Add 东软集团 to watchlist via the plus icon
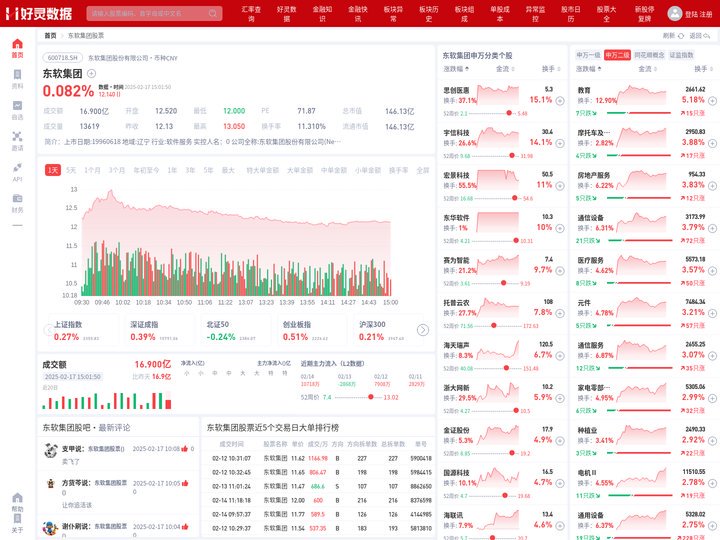720x540 pixels. (x=91, y=73)
